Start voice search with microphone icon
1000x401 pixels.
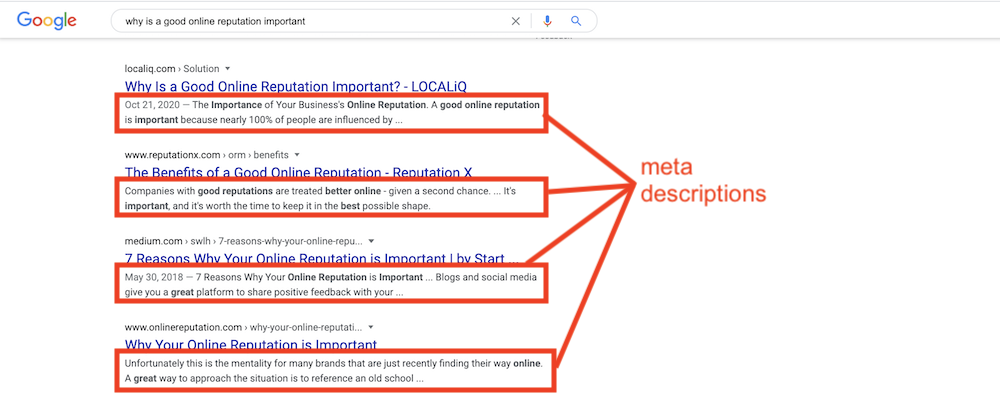coord(547,21)
